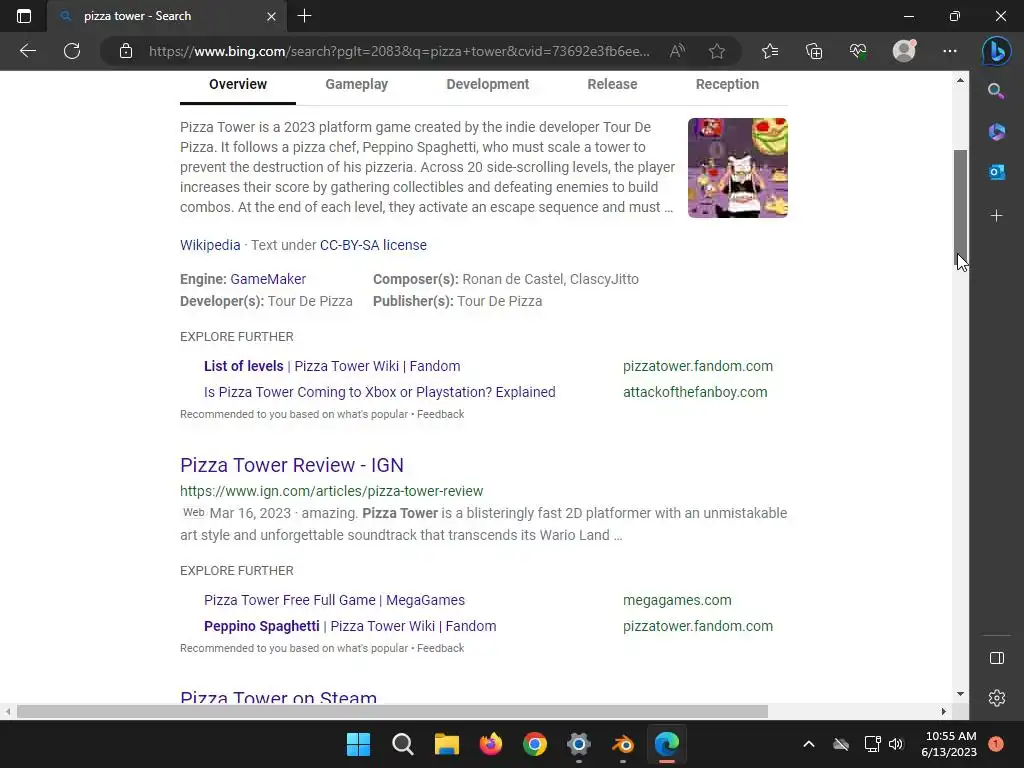Open volume control in tray
This screenshot has height=768, width=1024.
(x=896, y=744)
